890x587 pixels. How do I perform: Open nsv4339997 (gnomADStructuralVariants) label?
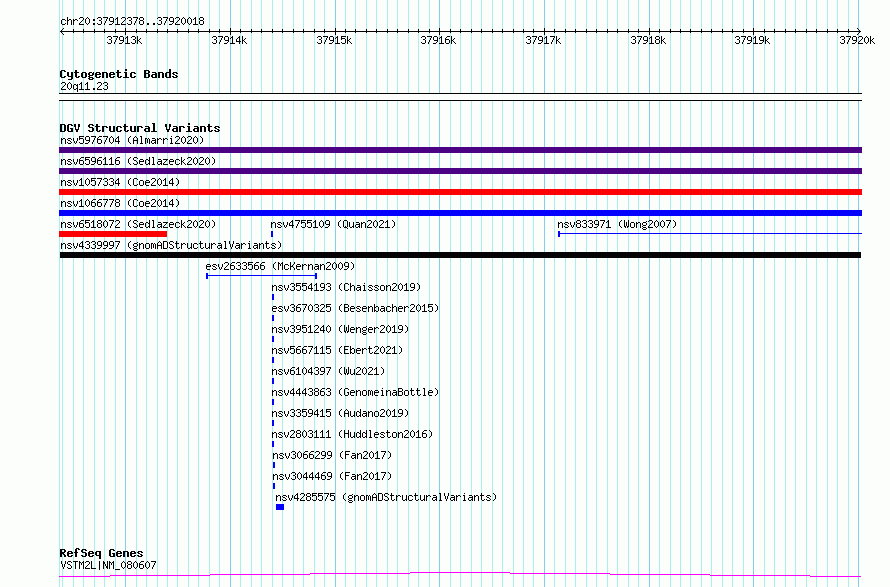point(171,245)
